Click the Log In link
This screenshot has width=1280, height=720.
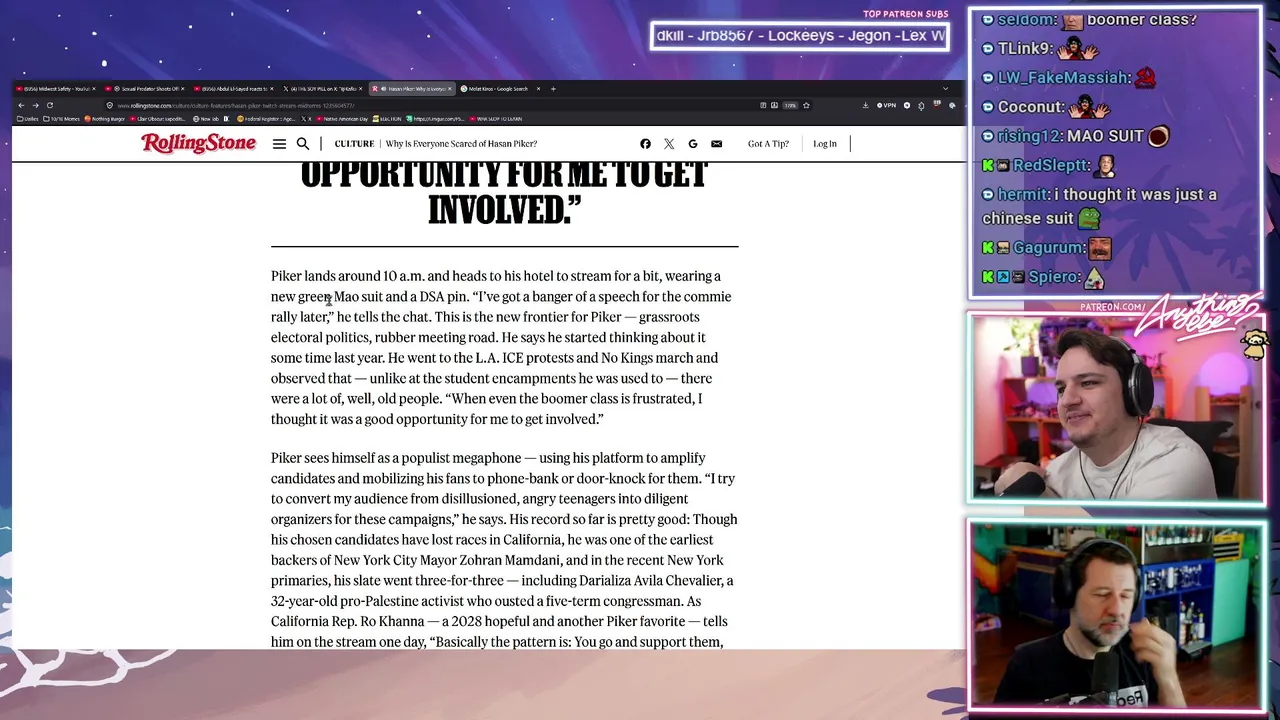[825, 144]
